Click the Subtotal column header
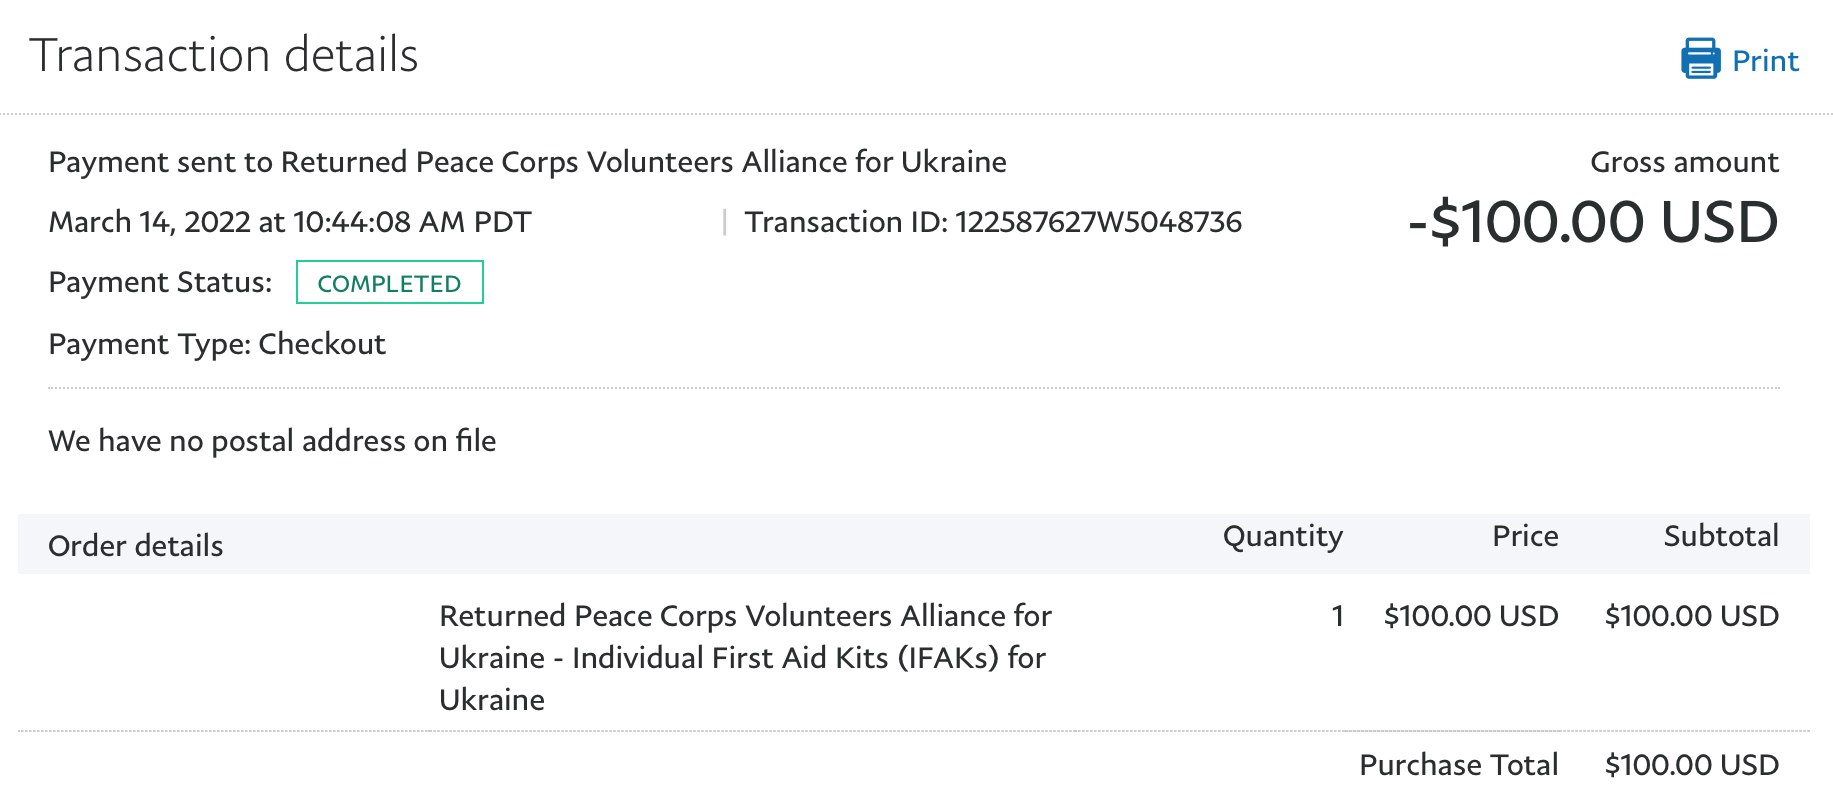The height and width of the screenshot is (801, 1833). pos(1721,536)
